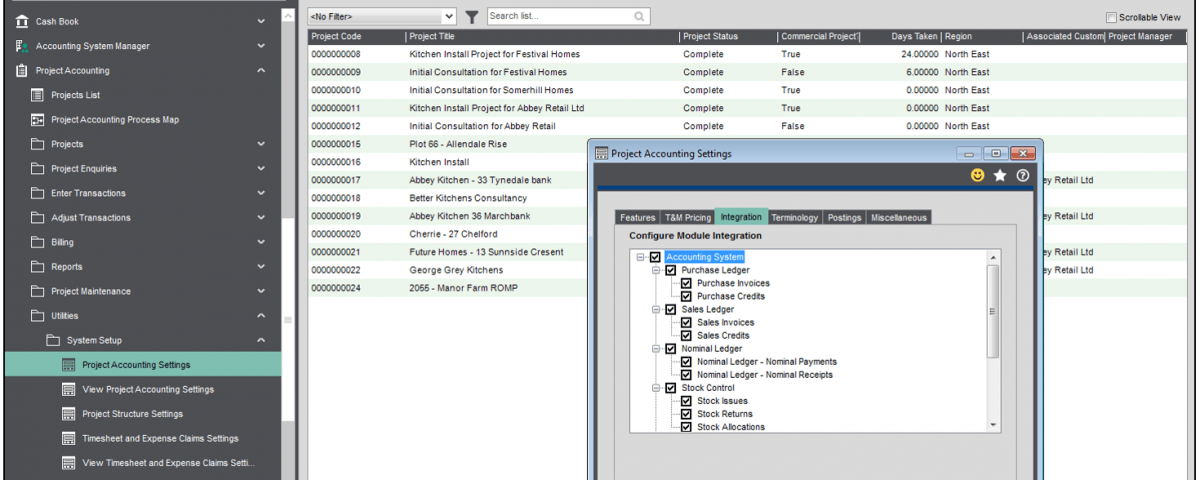Image resolution: width=1200 pixels, height=480 pixels.
Task: Toggle the Accounting System checkbox
Action: coord(655,257)
